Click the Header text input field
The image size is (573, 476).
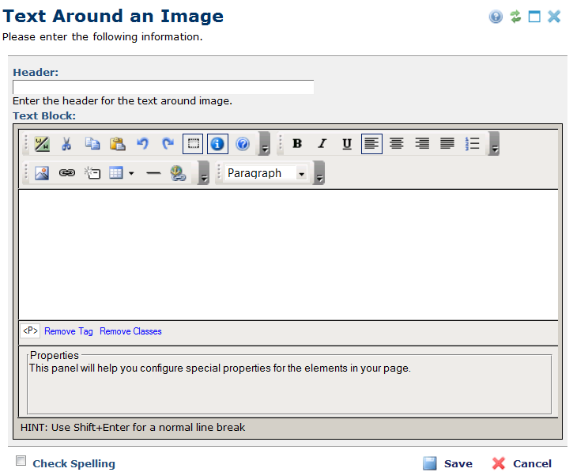click(163, 87)
